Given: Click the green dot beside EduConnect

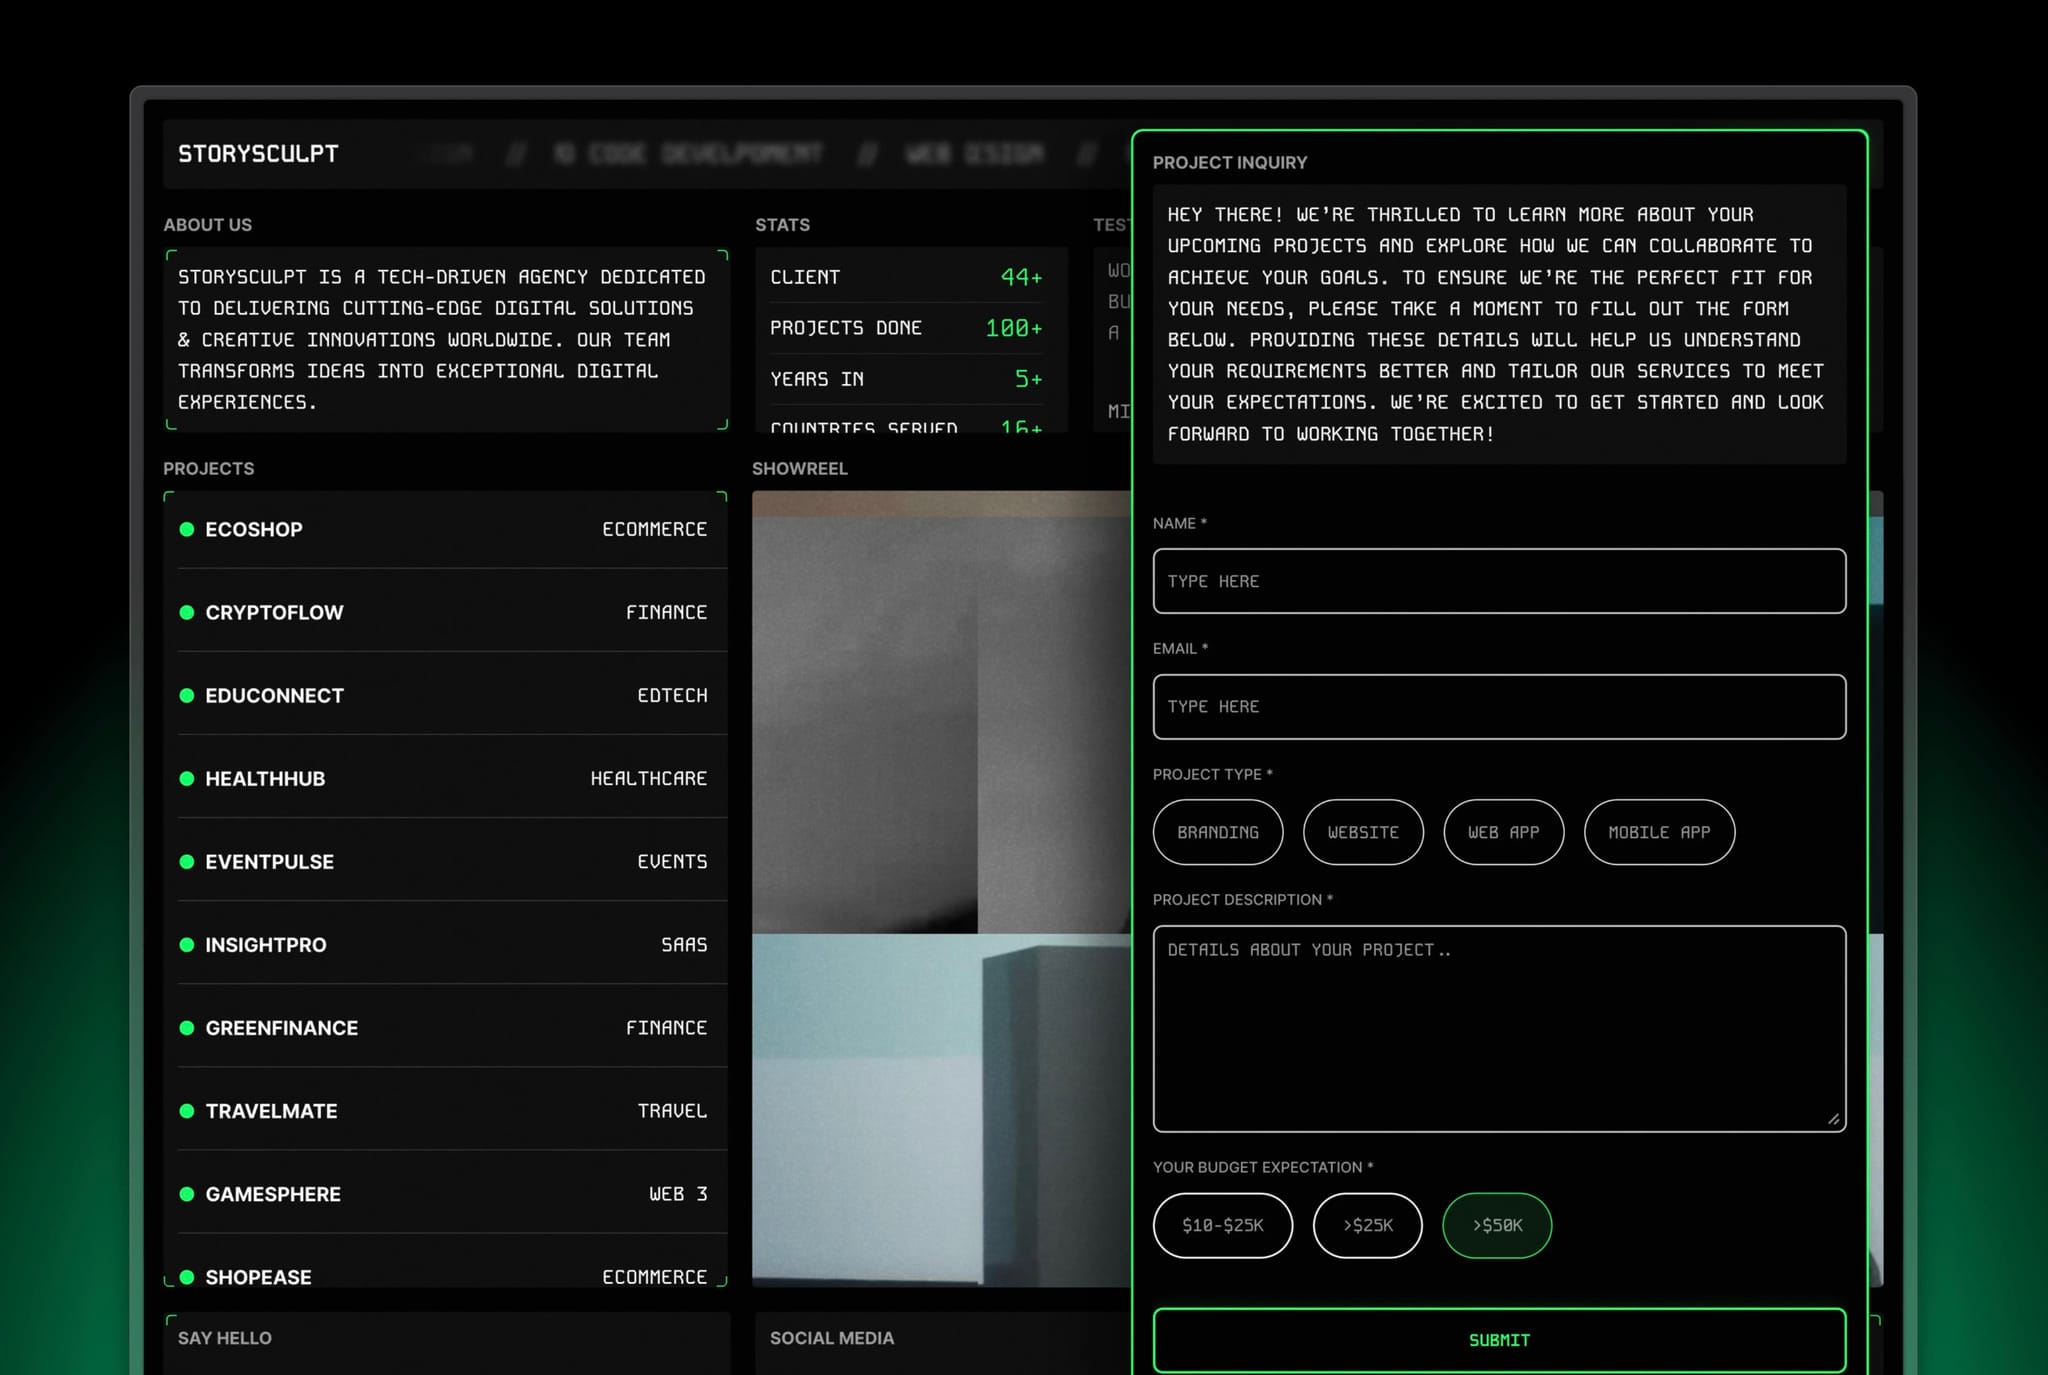Looking at the screenshot, I should click(187, 695).
